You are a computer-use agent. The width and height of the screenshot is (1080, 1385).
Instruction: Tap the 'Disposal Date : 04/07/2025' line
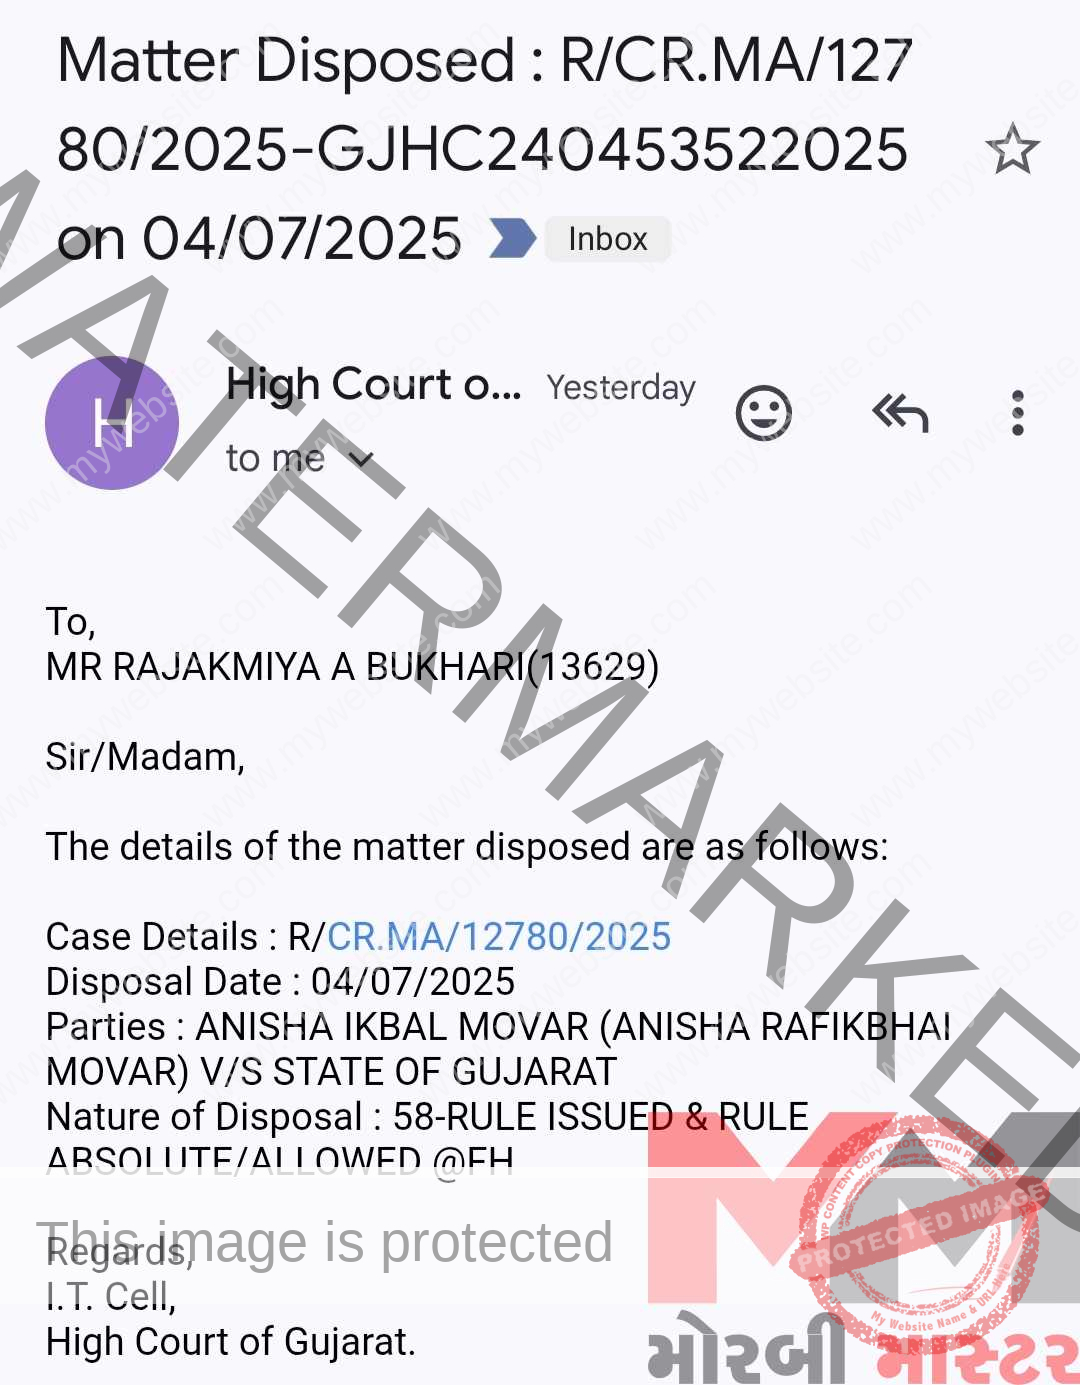point(280,981)
